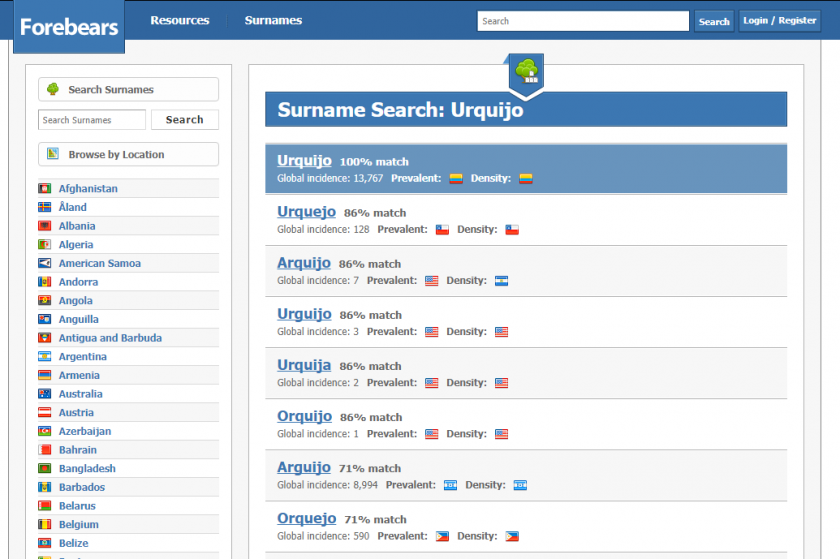Focus the Search Surnames input field
This screenshot has width=840, height=559.
(92, 120)
